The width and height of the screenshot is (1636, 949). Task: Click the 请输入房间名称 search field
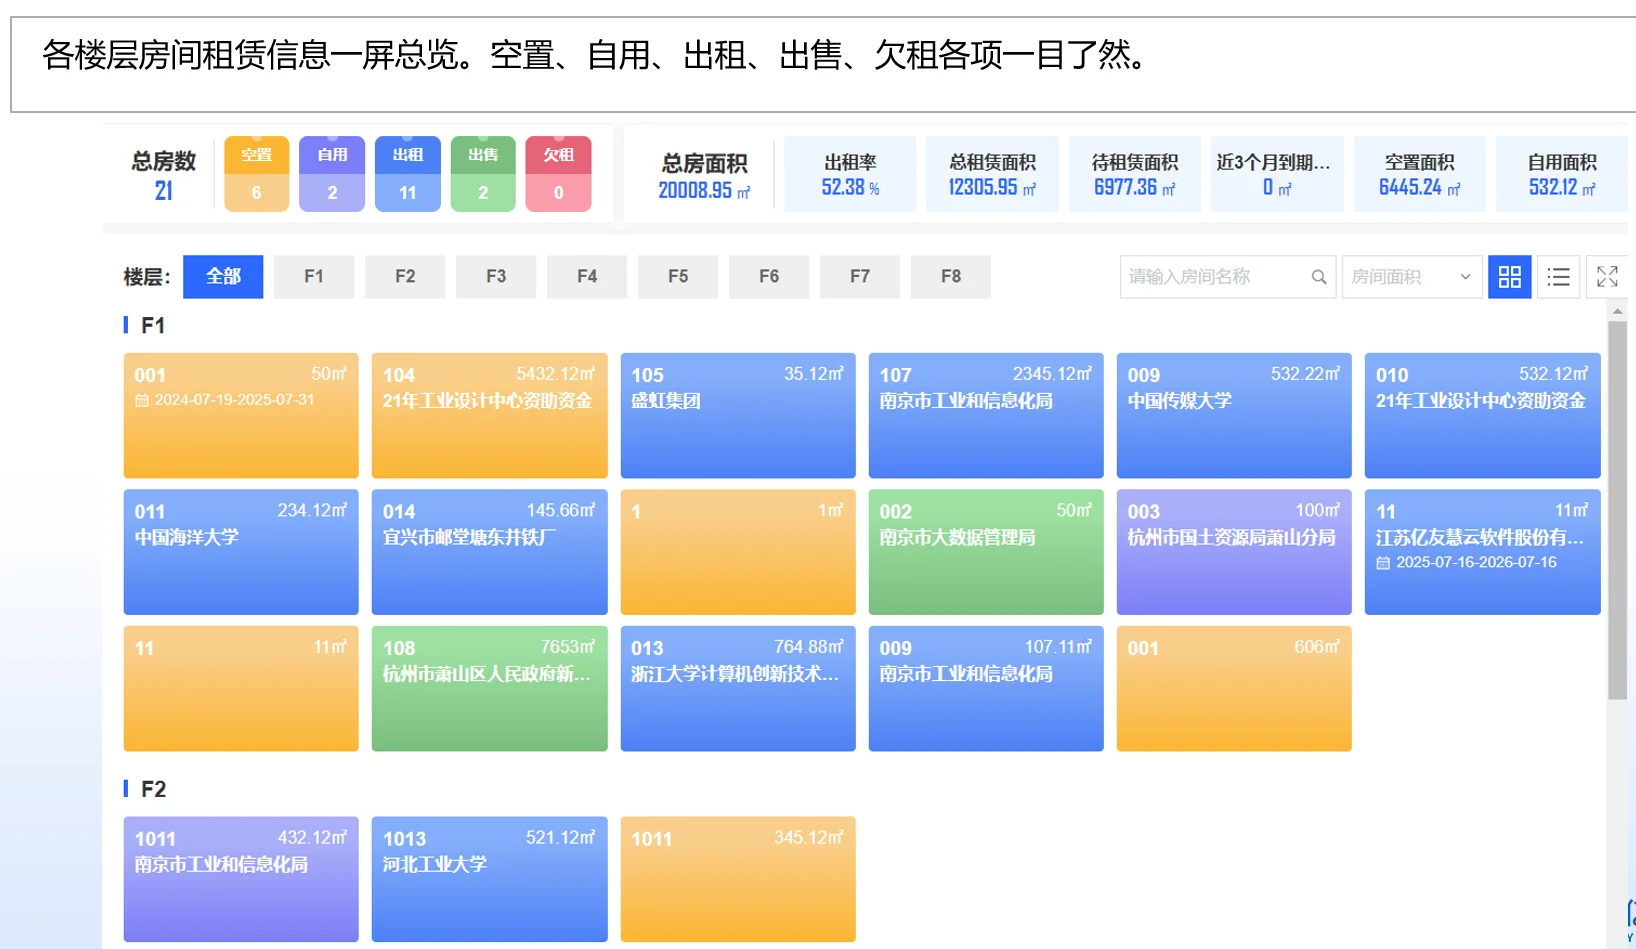click(1227, 277)
